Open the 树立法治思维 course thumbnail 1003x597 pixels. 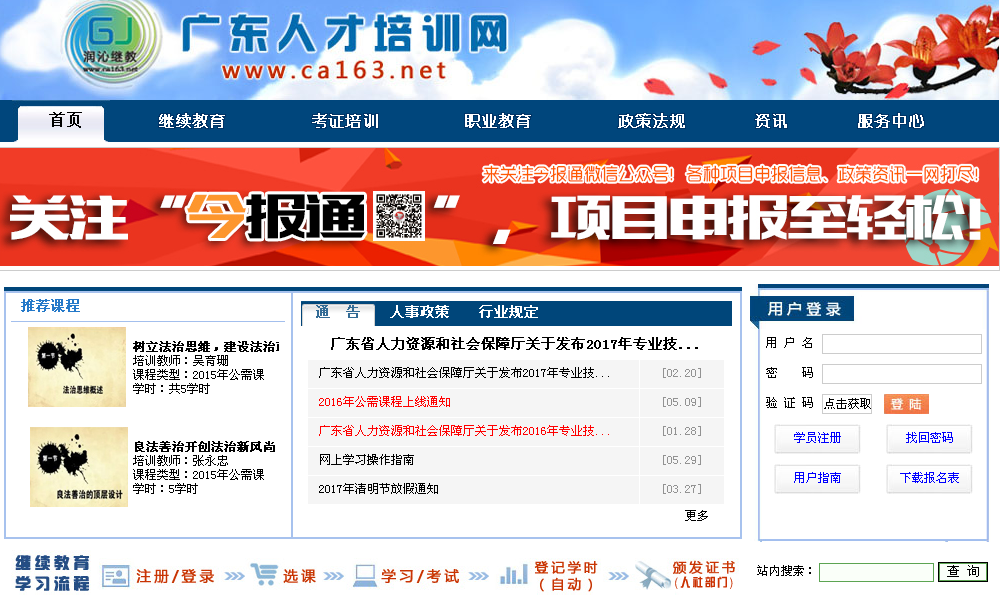pos(77,366)
